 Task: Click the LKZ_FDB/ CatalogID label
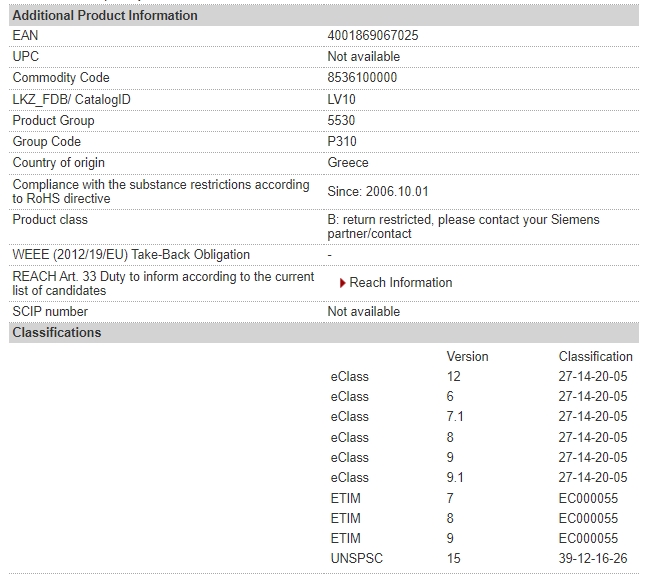click(x=71, y=99)
